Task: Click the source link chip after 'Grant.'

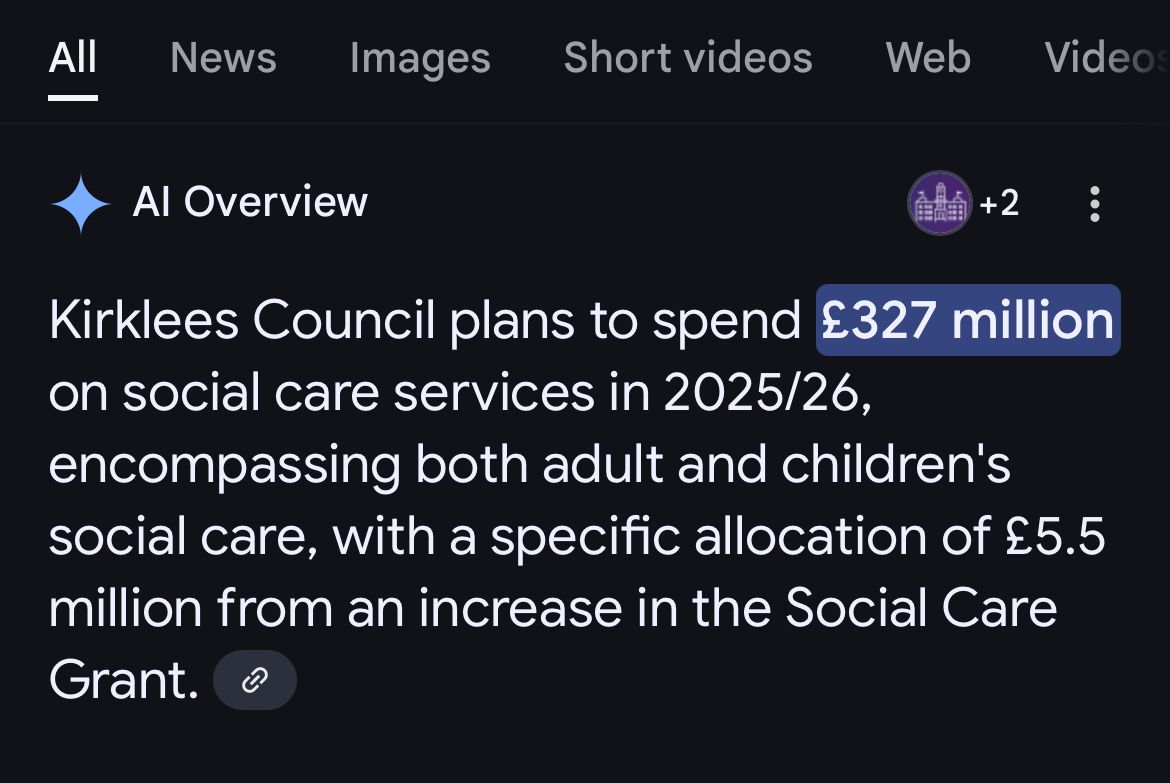Action: coord(255,680)
